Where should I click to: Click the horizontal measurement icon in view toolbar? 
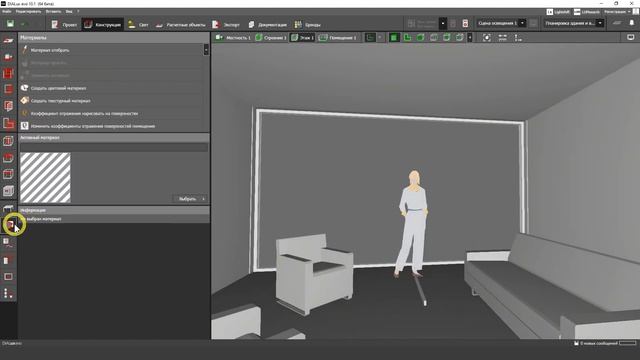(502, 38)
